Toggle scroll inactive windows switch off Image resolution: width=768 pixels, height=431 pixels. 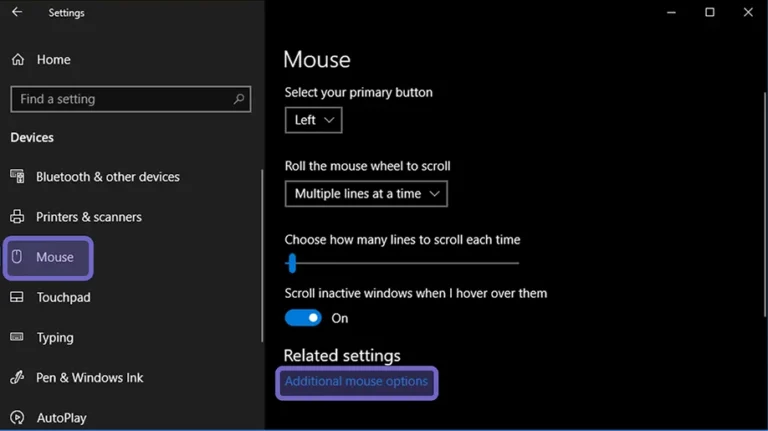point(303,318)
